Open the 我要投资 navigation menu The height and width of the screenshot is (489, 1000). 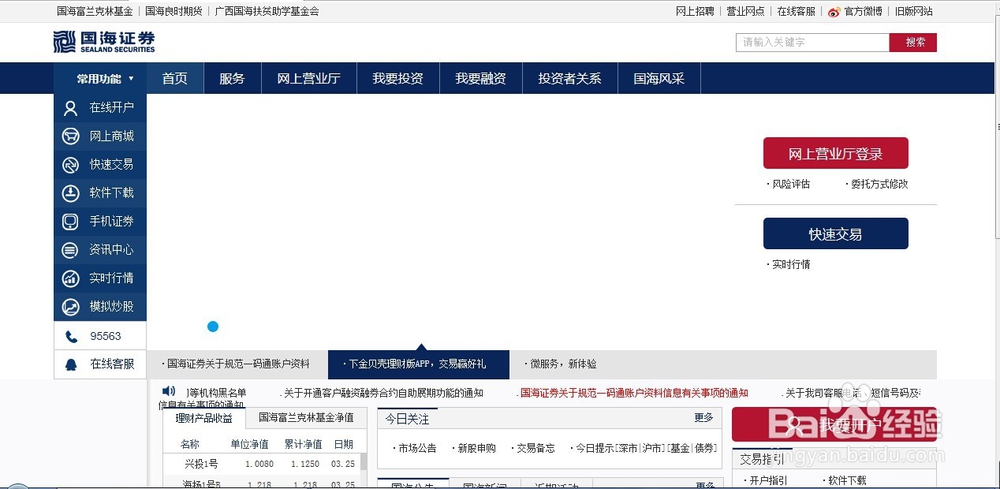[398, 78]
